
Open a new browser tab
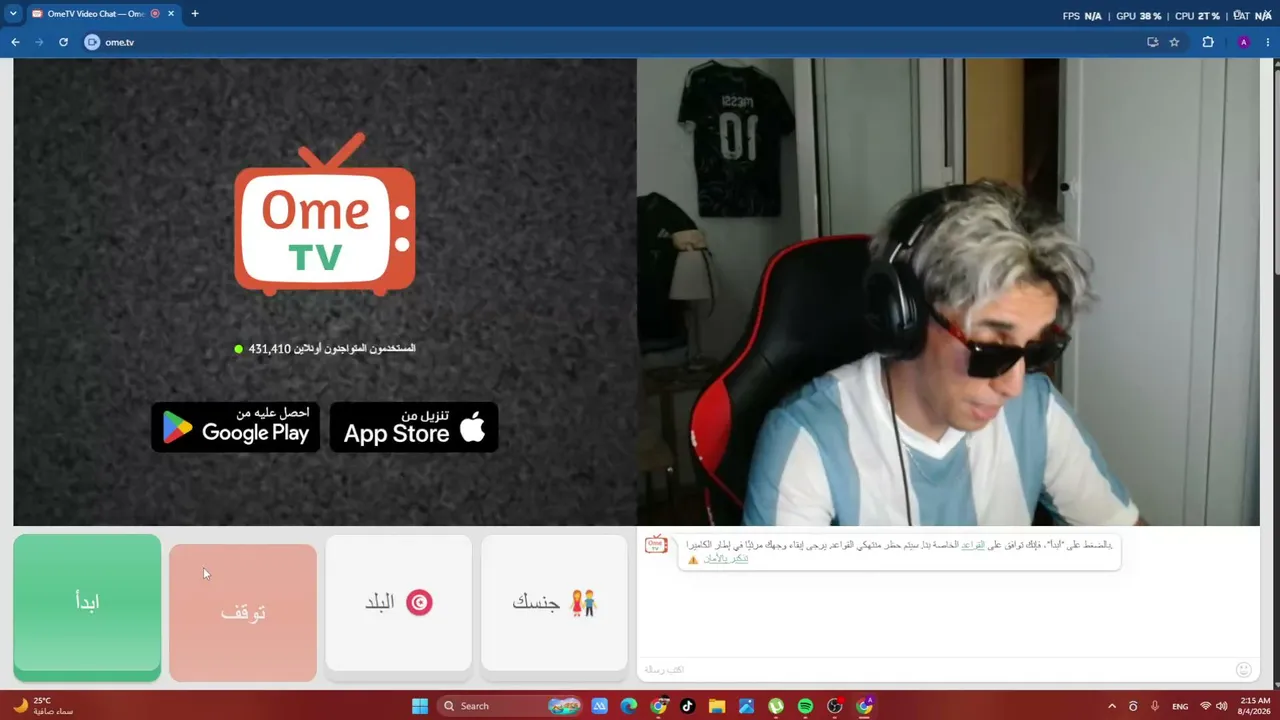[195, 14]
